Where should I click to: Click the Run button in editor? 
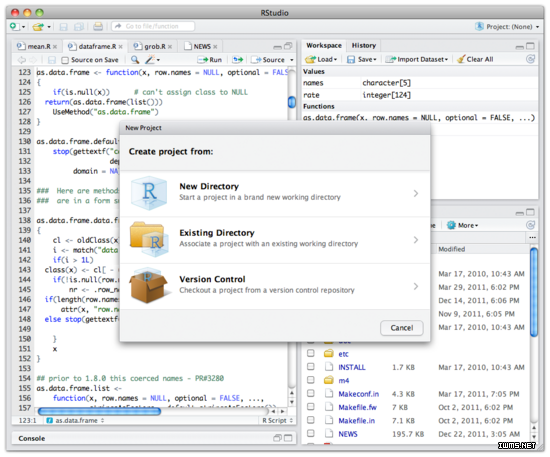click(210, 60)
